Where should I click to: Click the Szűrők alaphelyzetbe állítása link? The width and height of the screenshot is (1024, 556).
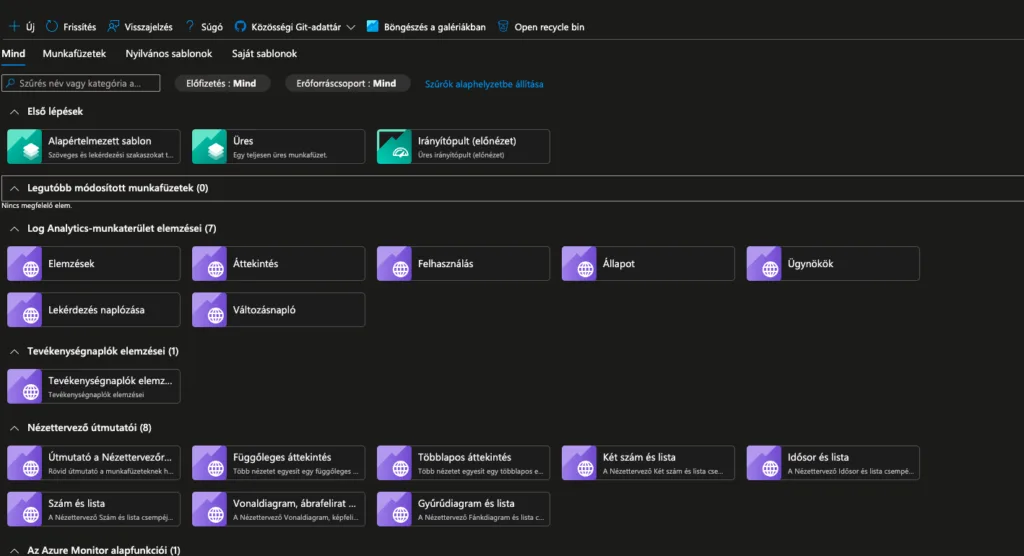click(484, 84)
